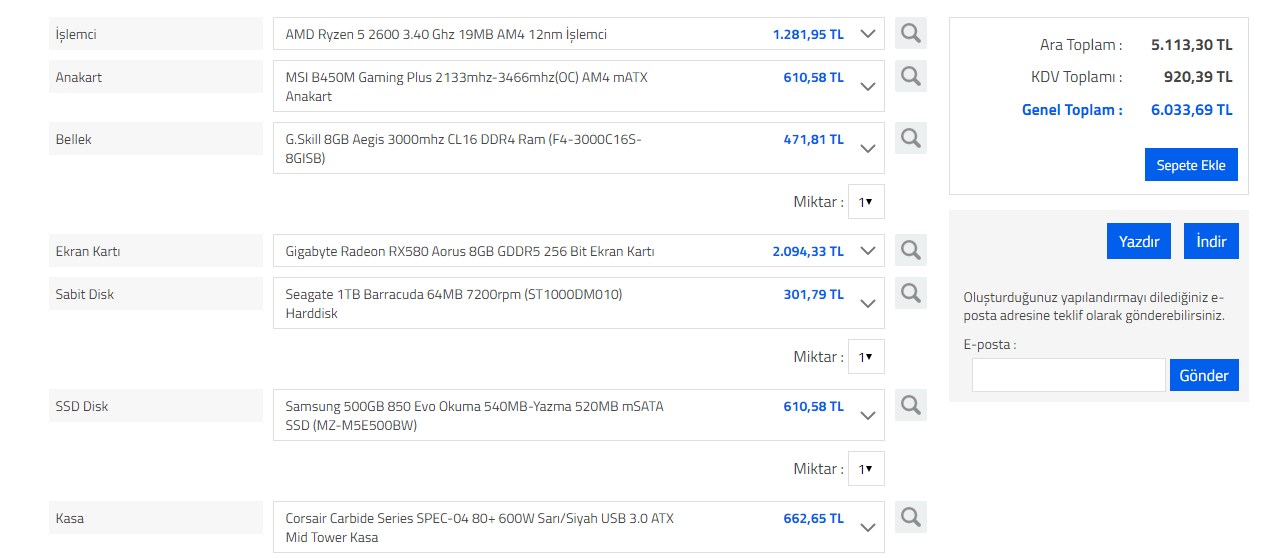Open the Miktar quantity selector under Bellek
Viewport: 1271px width, 558px height.
coord(866,201)
